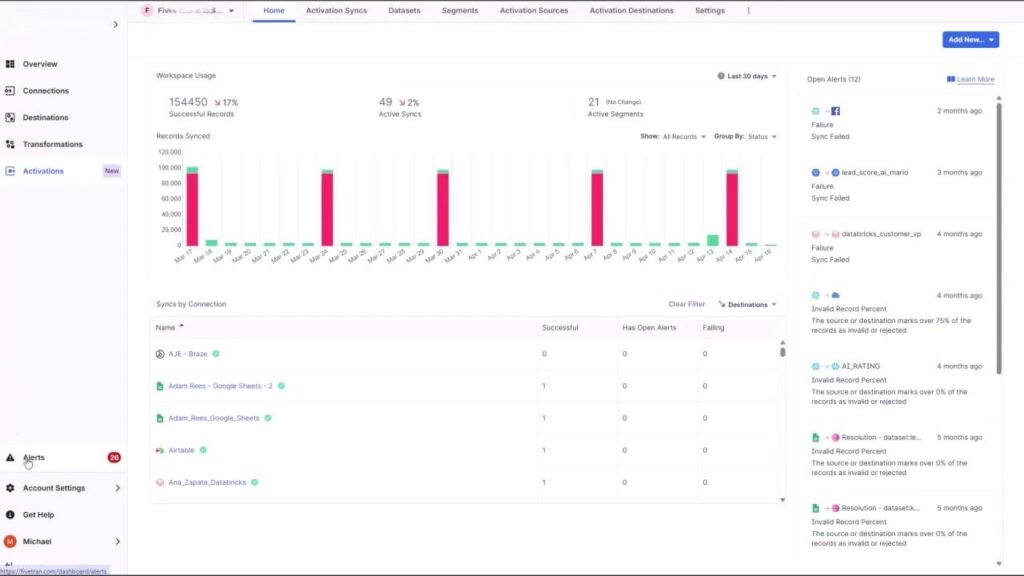The image size is (1024, 576).
Task: Switch to the Datasets tab
Action: point(404,10)
